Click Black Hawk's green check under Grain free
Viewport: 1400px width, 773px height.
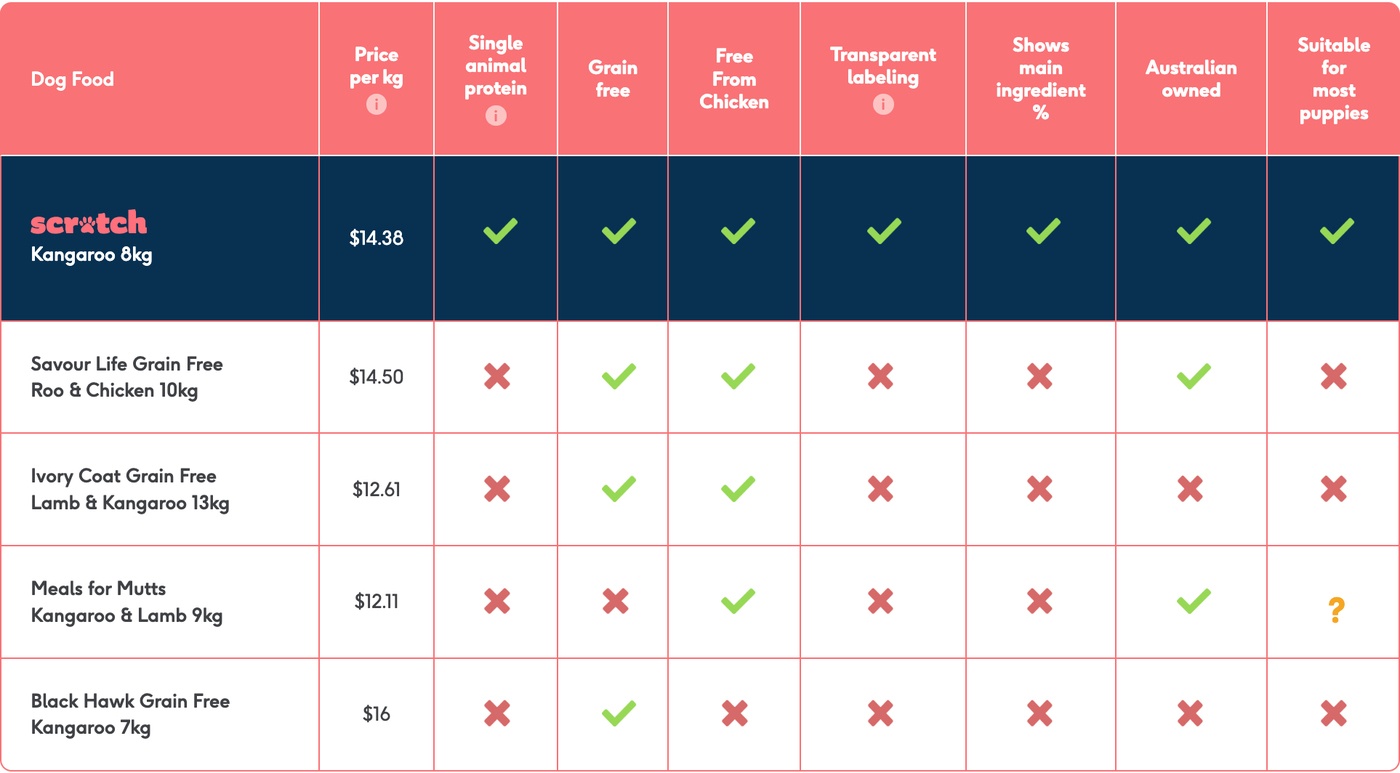(x=619, y=714)
